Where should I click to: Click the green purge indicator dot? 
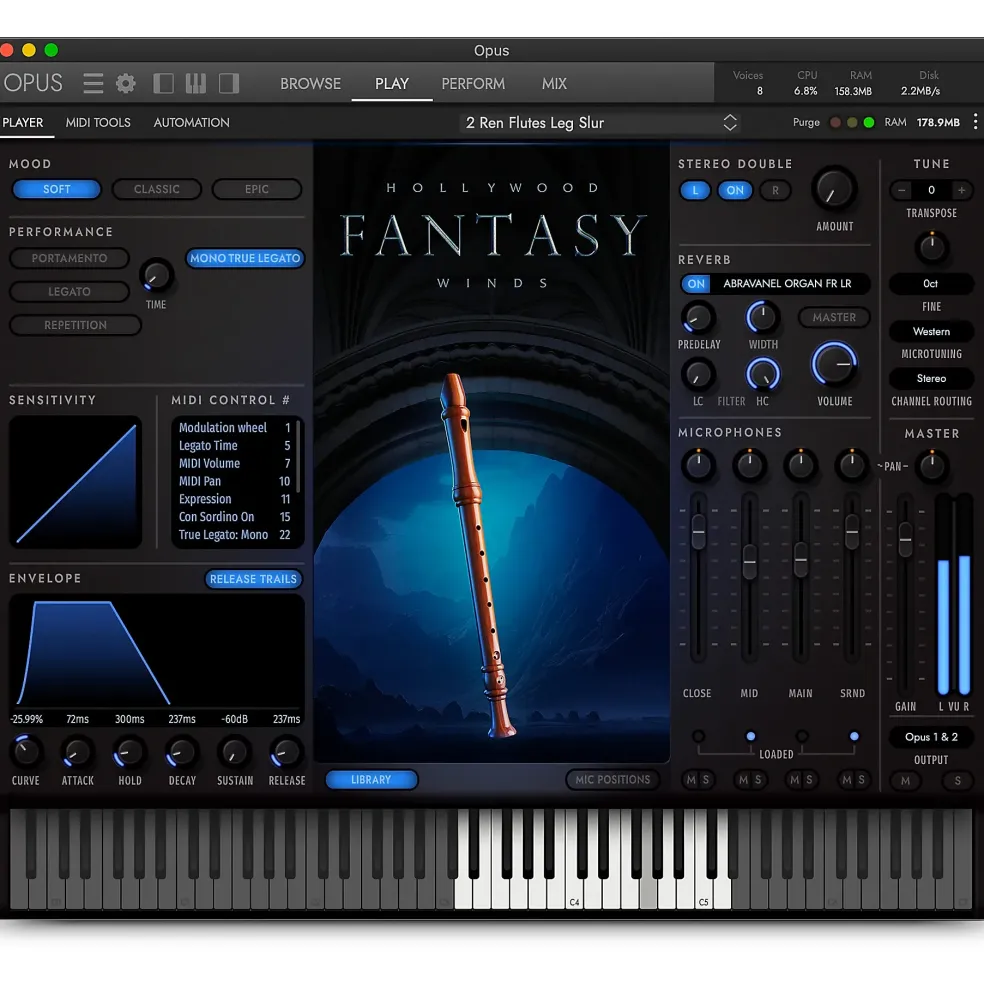tap(869, 122)
